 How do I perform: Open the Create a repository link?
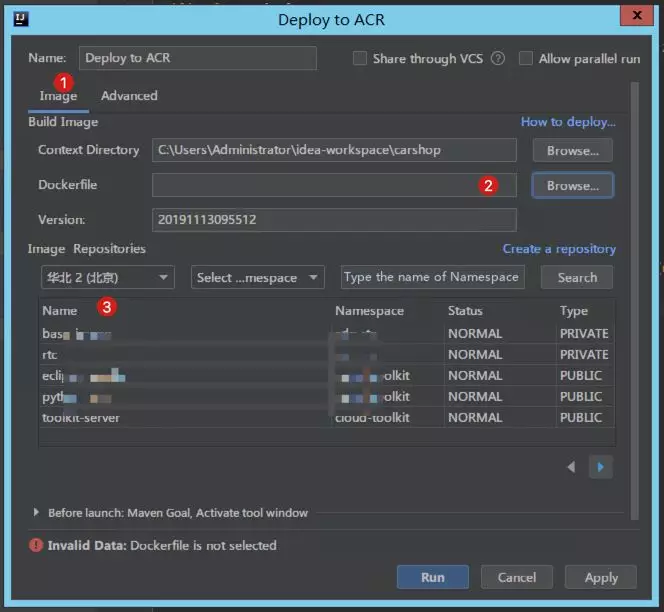(x=559, y=249)
